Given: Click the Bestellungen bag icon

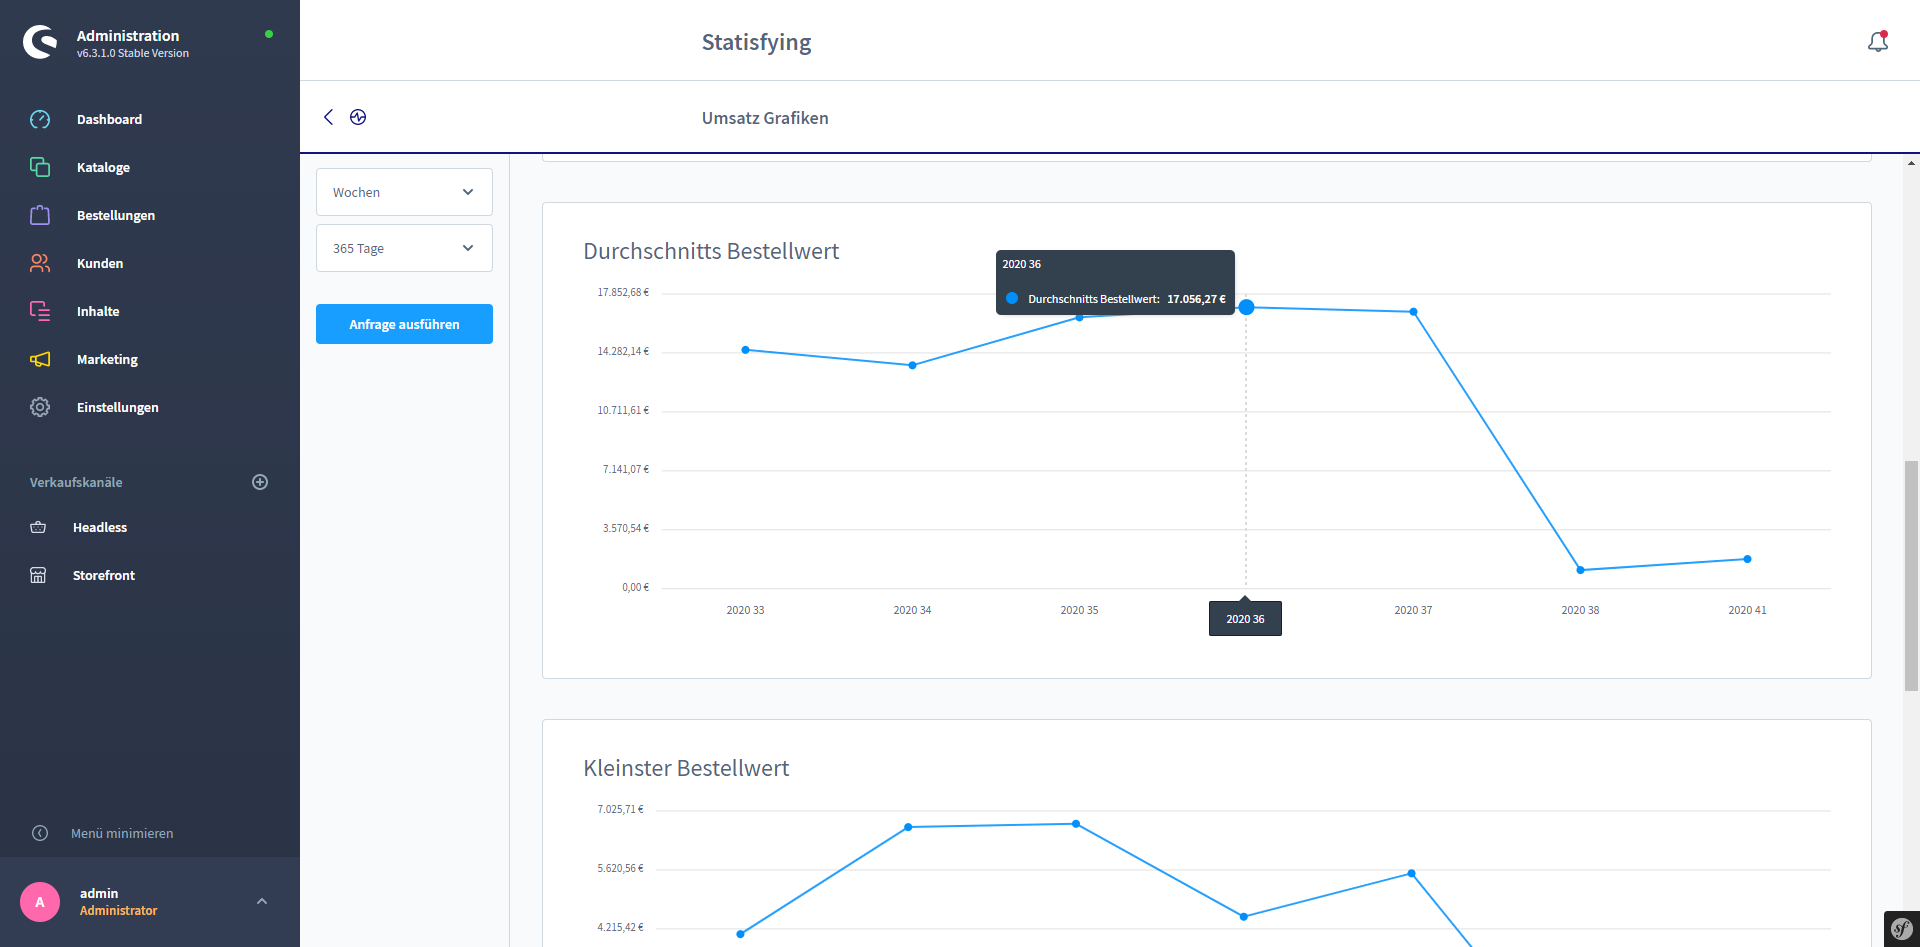Looking at the screenshot, I should coord(40,215).
